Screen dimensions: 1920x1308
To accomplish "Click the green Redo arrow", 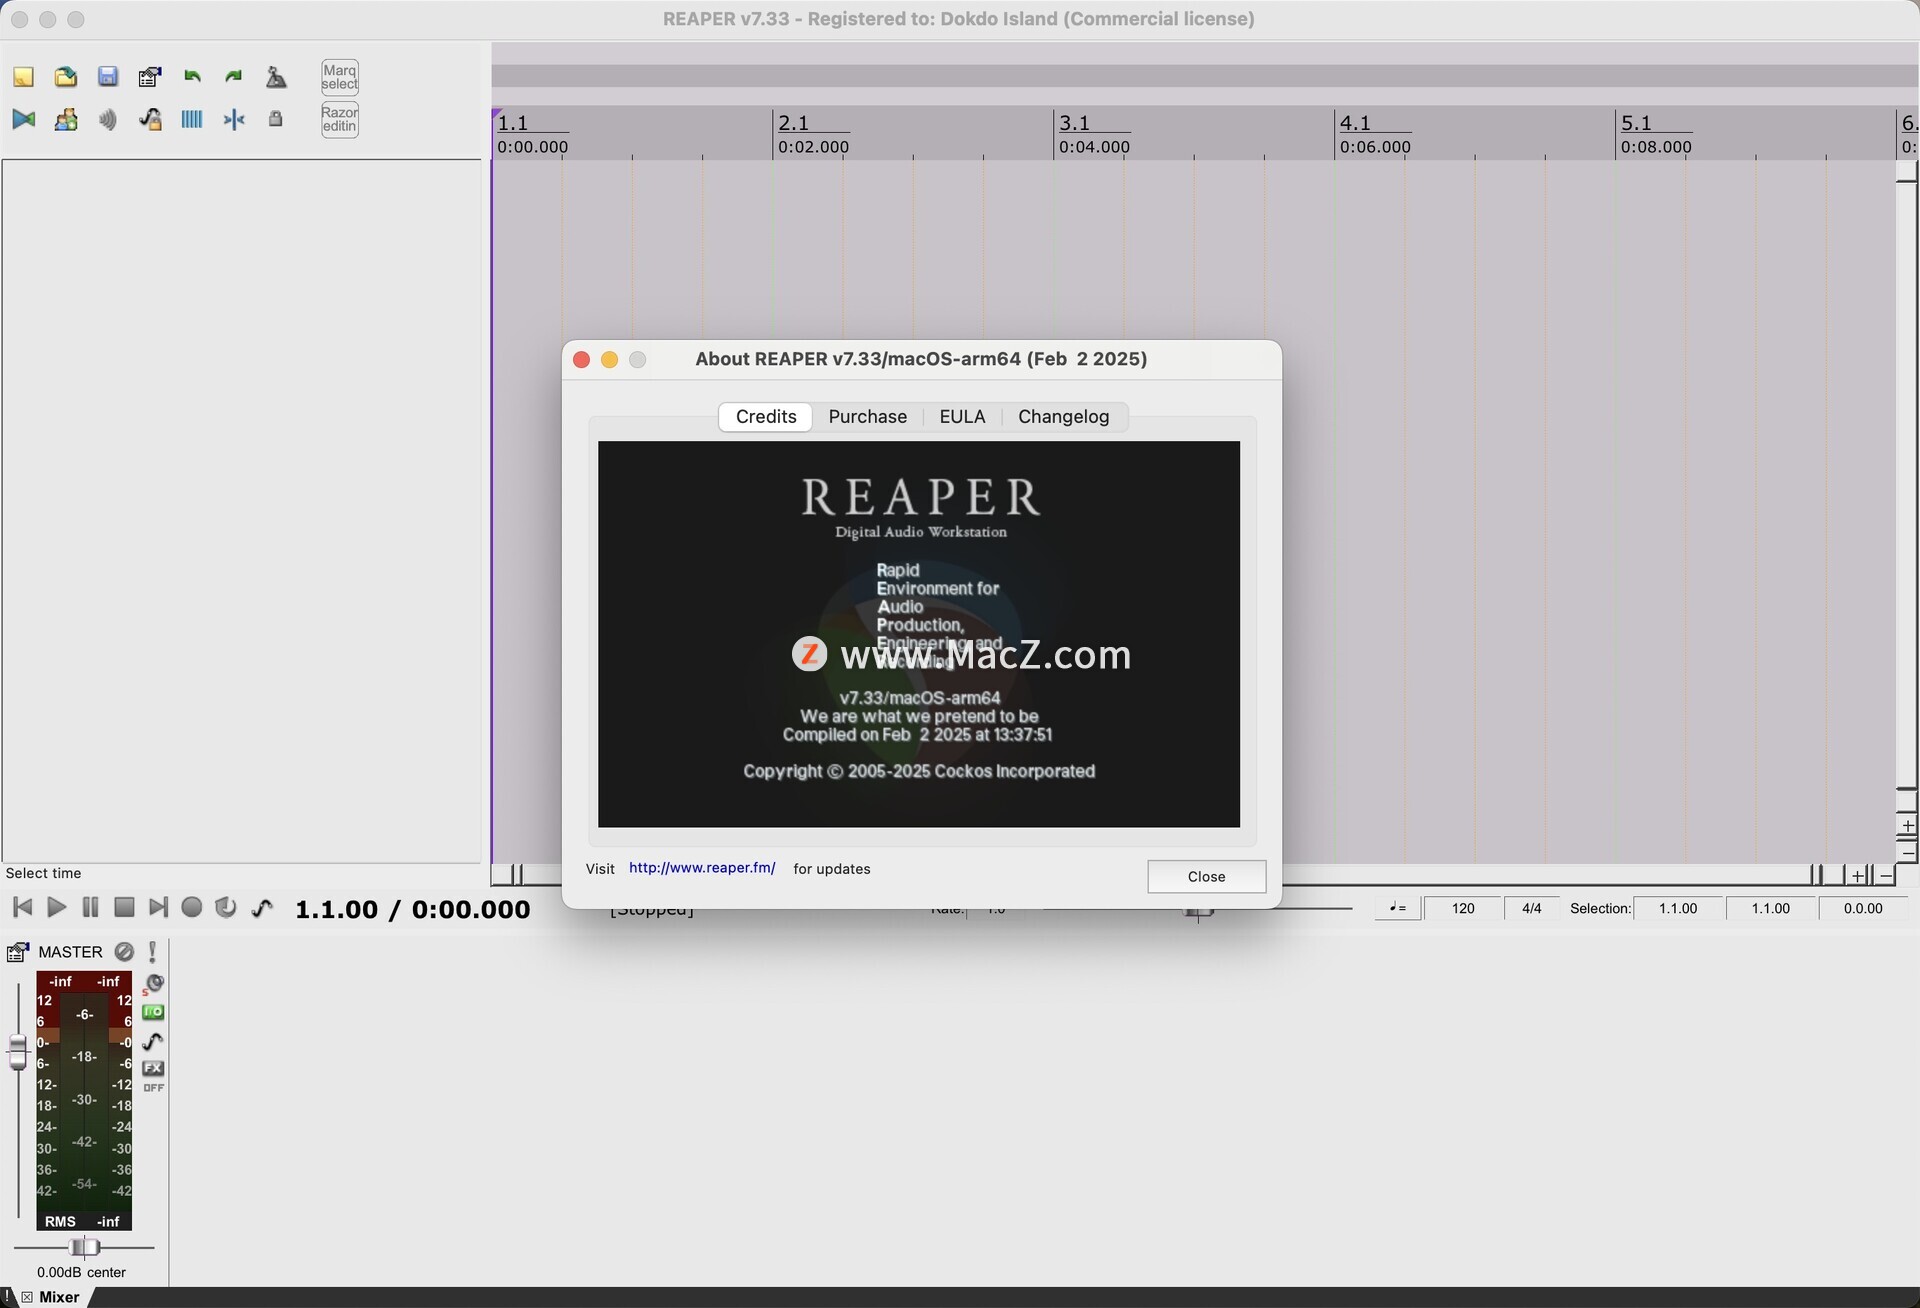I will [234, 77].
